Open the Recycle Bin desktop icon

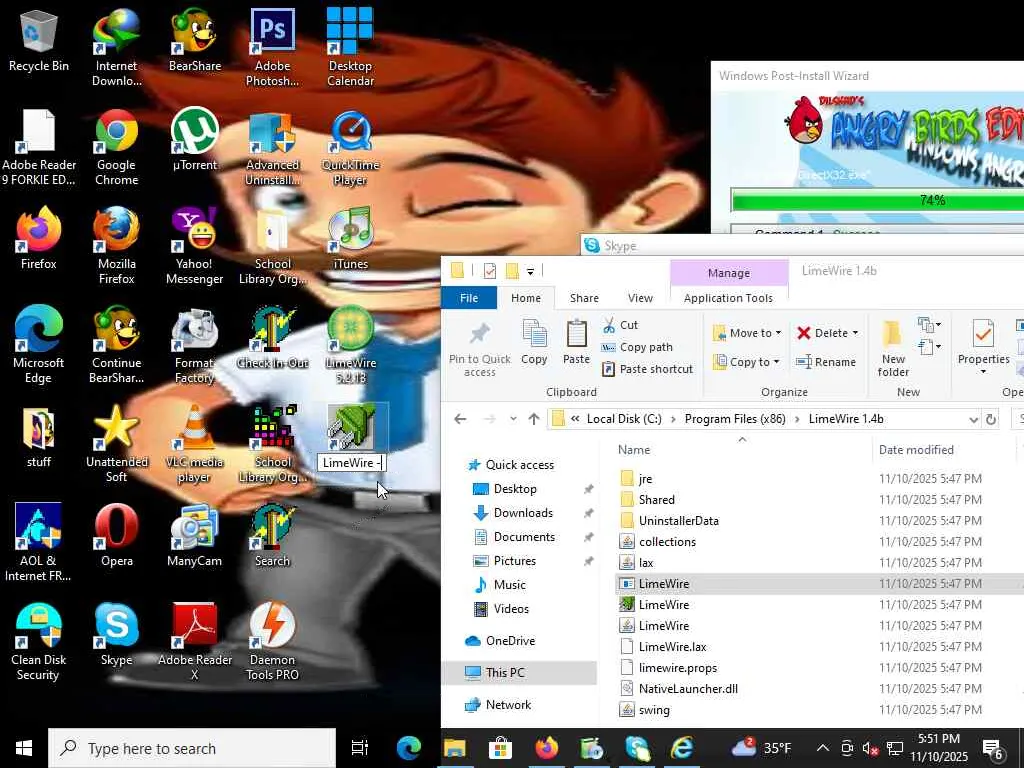39,40
